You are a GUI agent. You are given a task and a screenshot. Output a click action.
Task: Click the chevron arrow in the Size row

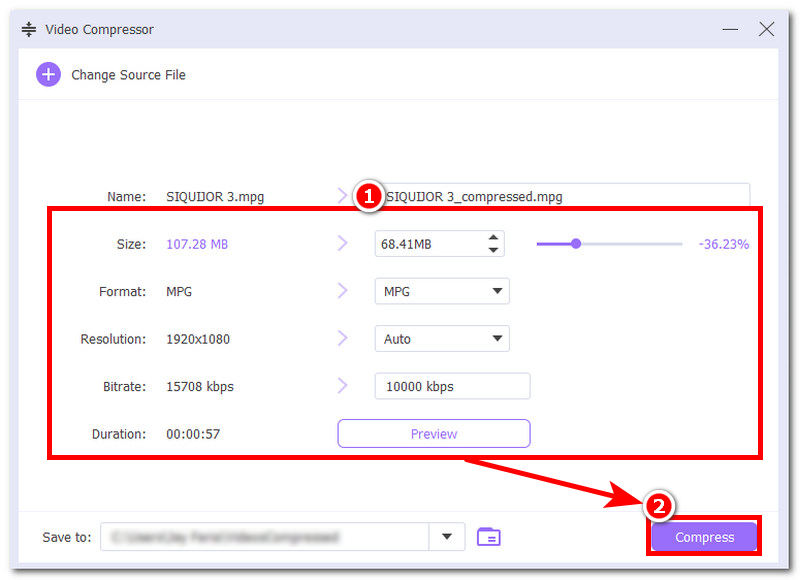[343, 243]
